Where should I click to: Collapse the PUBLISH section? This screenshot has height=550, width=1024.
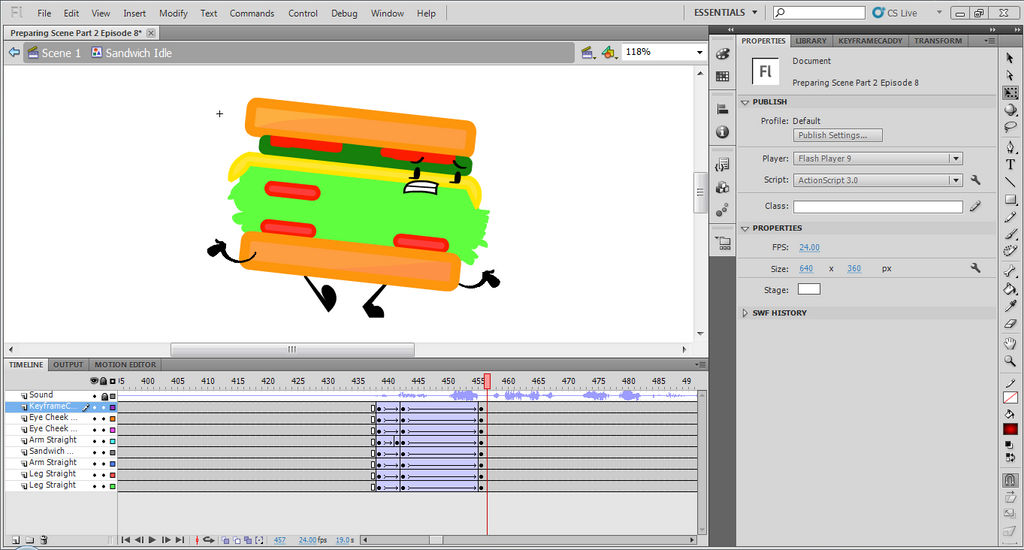(x=745, y=103)
